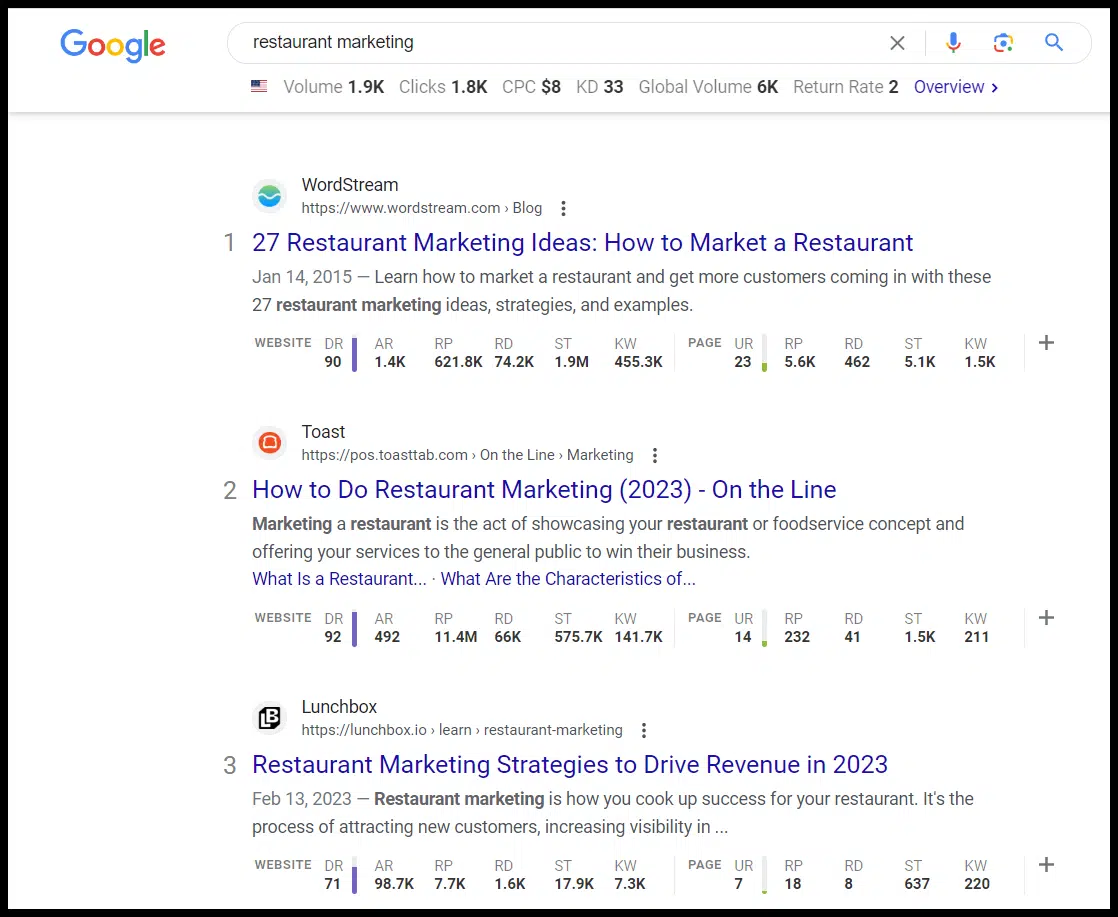Screen dimensions: 1118x917
Task: Open three-dot menu for Toast result
Action: tap(655, 455)
